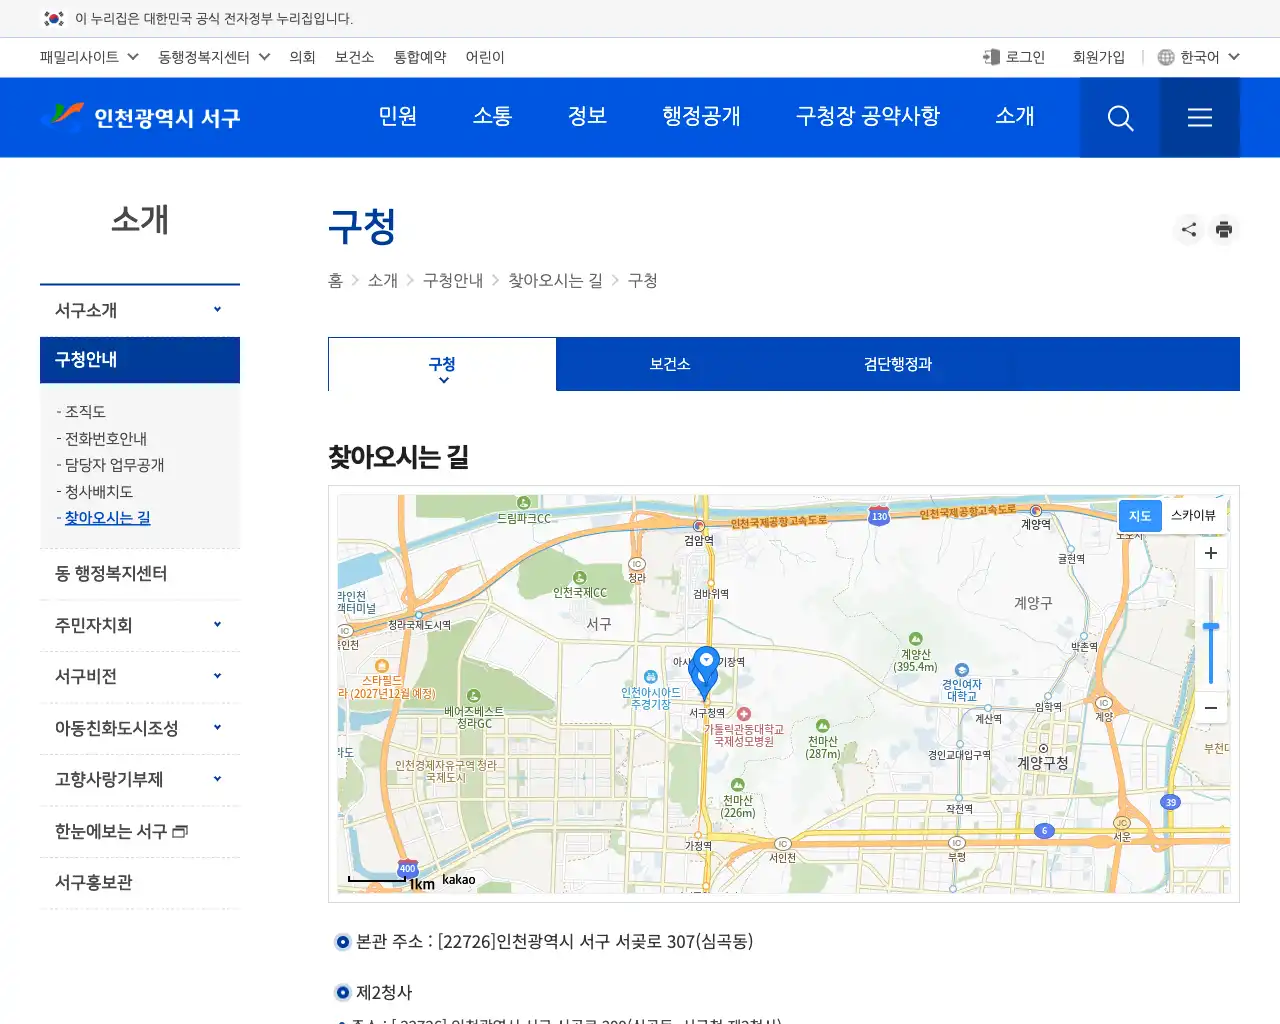Click the zoom in plus on the map
This screenshot has width=1280, height=1024.
(x=1210, y=552)
